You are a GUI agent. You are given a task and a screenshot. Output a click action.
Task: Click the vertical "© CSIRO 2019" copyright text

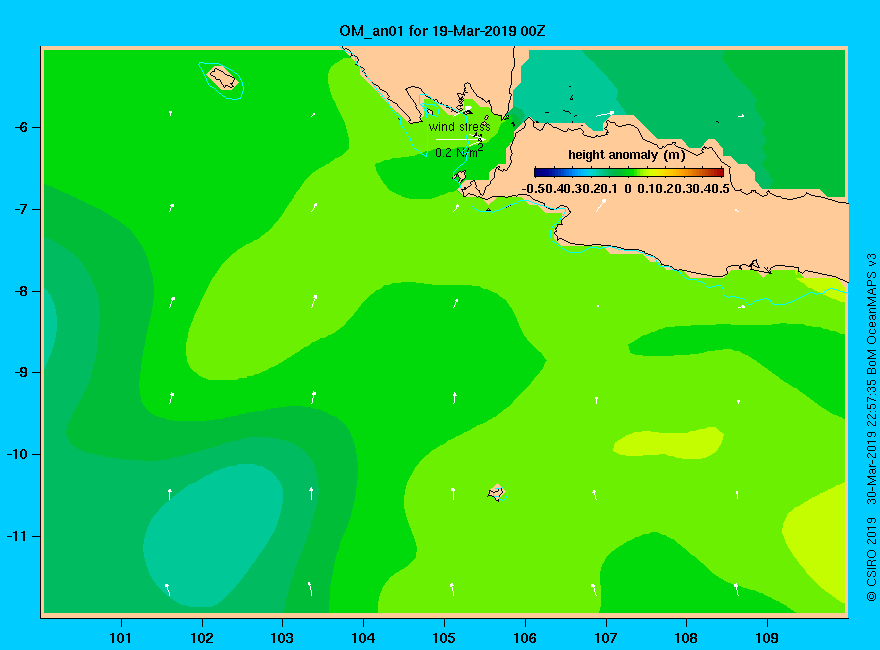tap(871, 559)
